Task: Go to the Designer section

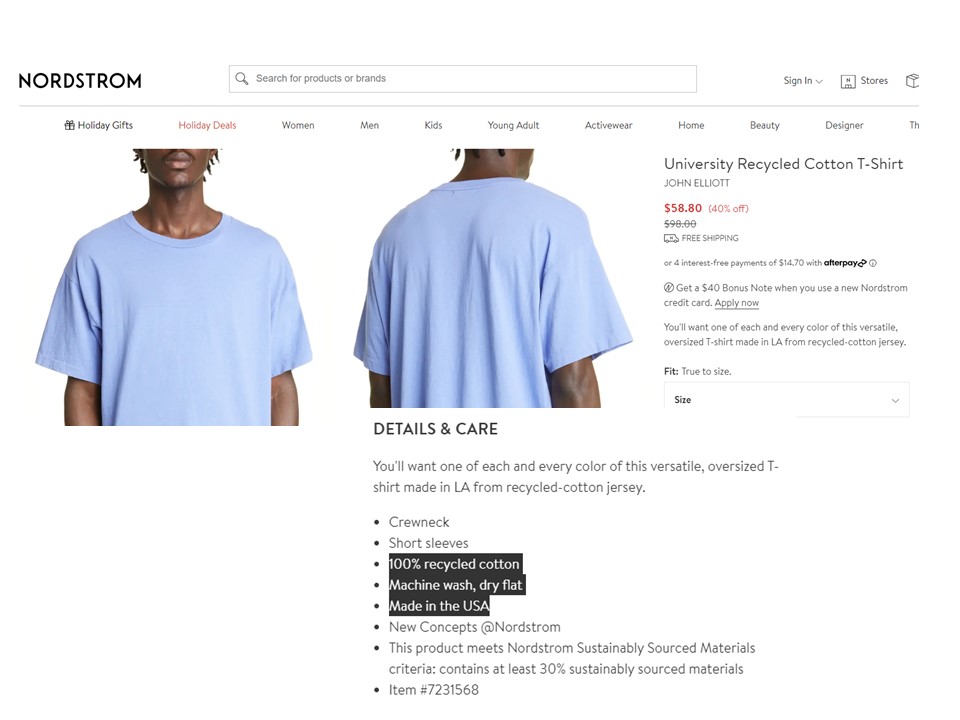Action: pos(844,126)
